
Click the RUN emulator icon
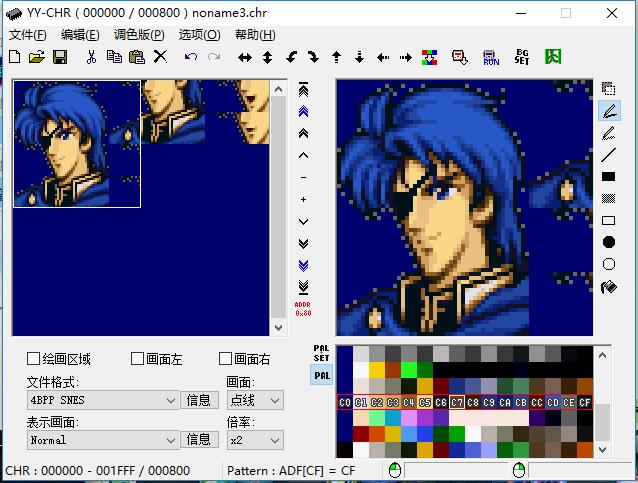coord(491,58)
